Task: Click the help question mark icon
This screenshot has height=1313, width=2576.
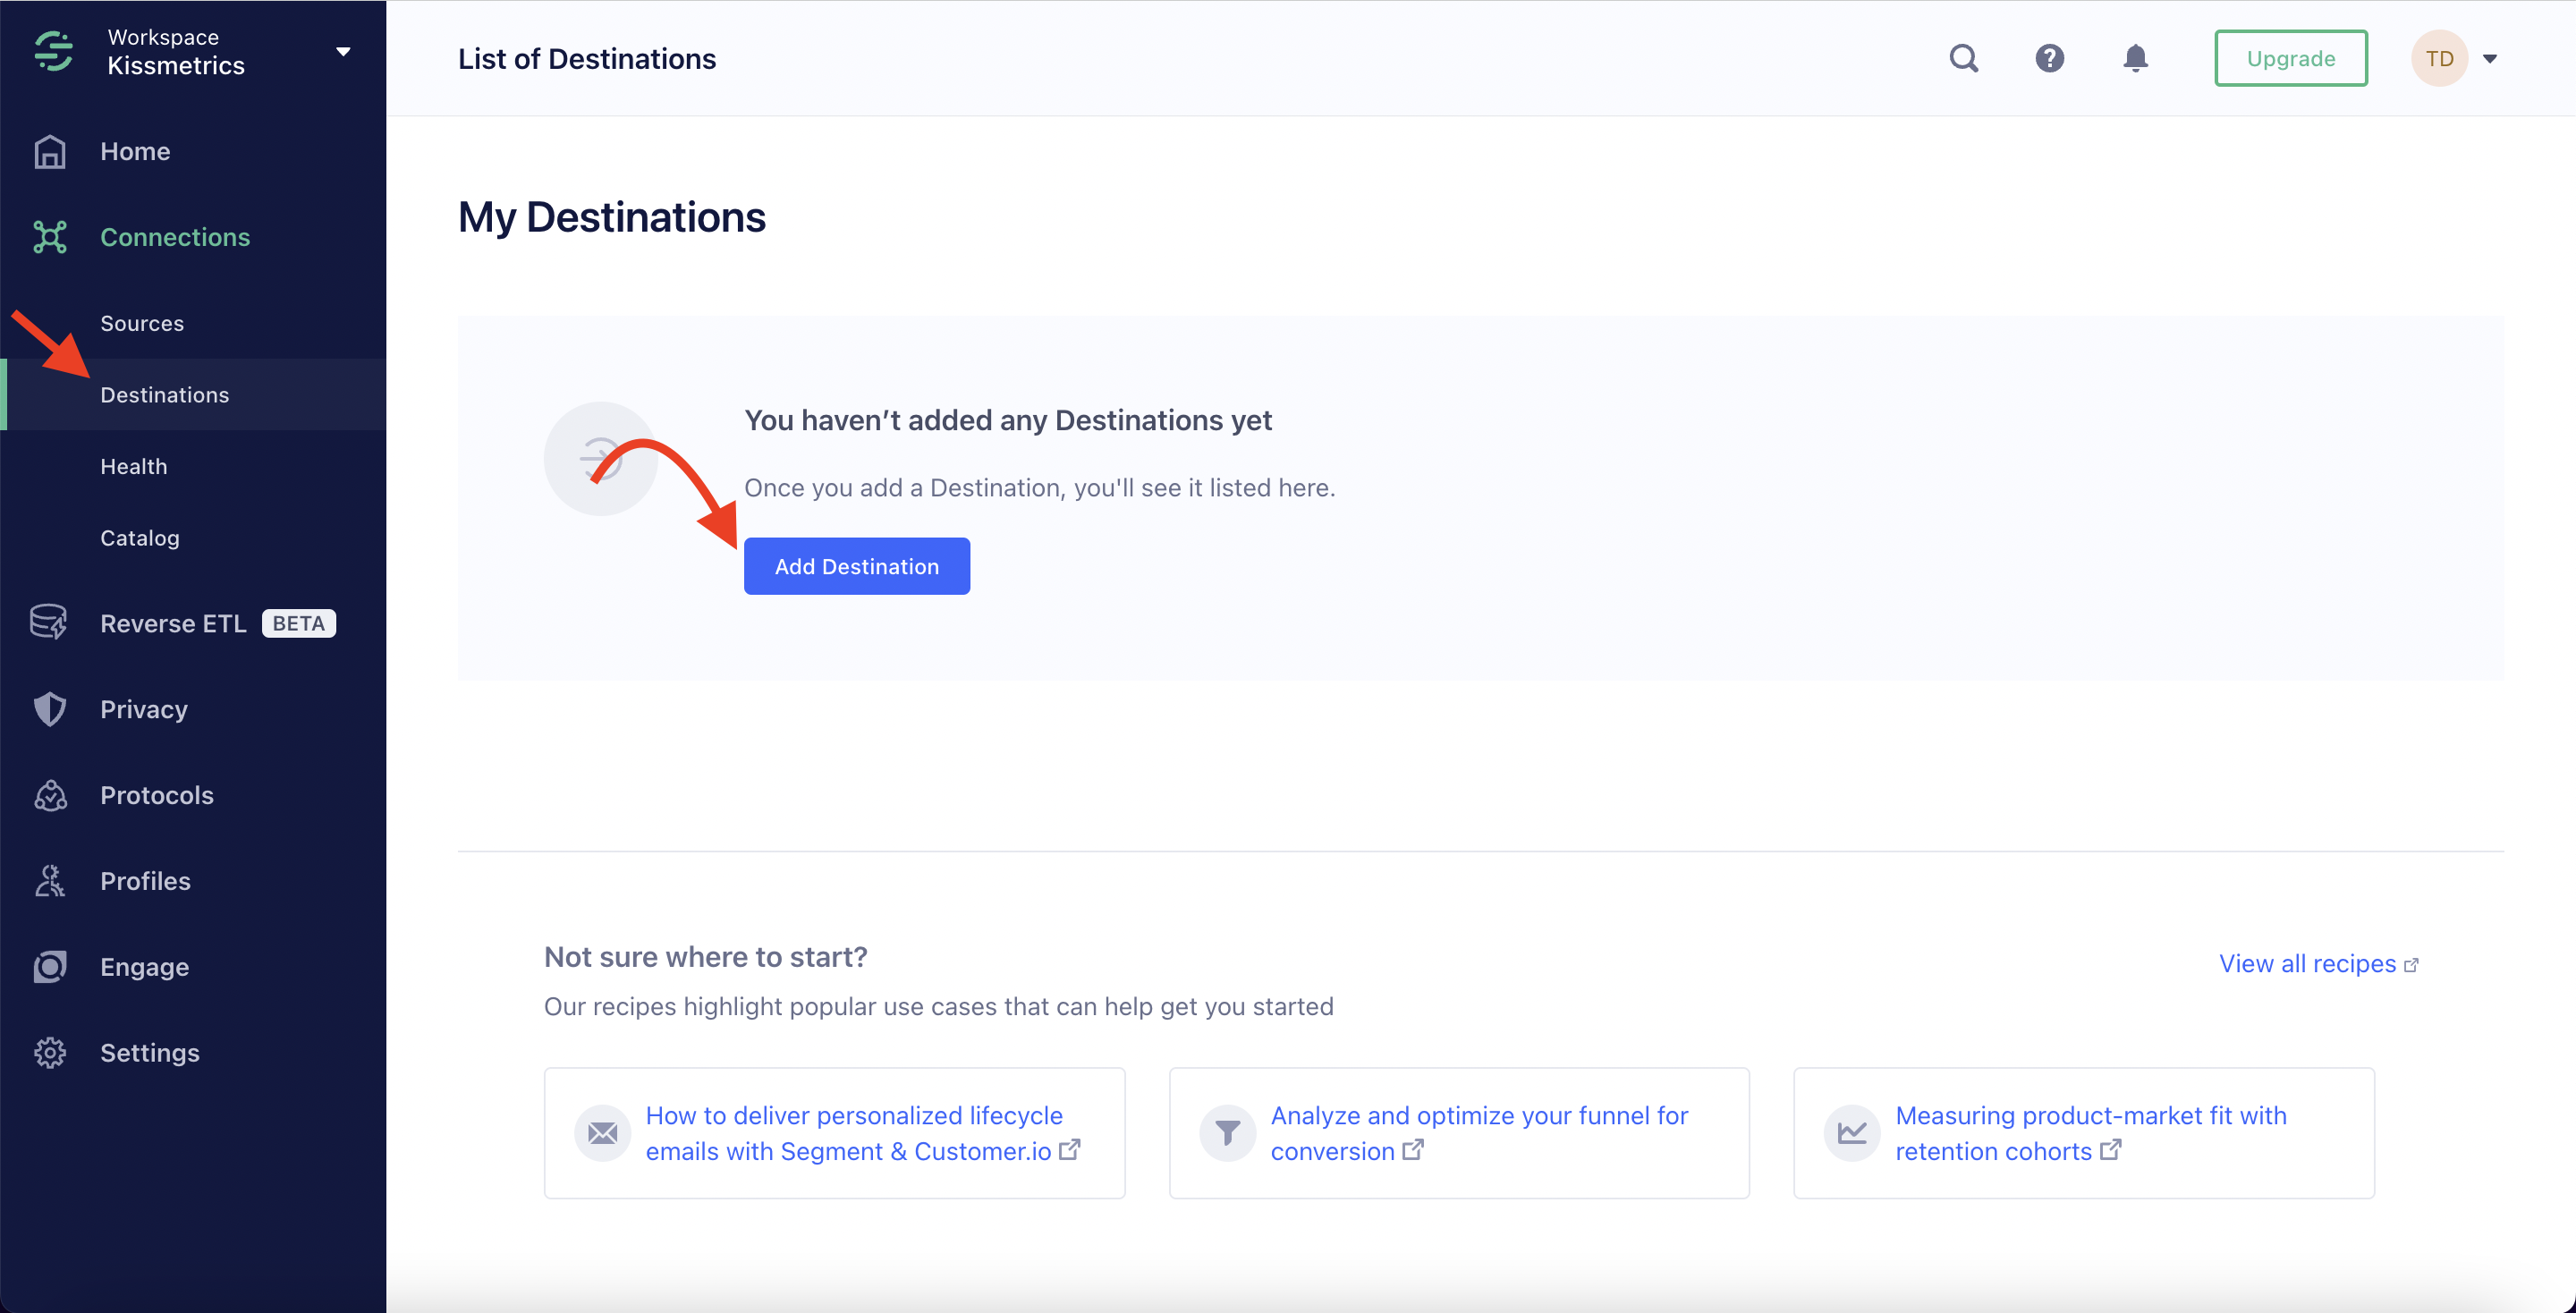Action: [2049, 59]
